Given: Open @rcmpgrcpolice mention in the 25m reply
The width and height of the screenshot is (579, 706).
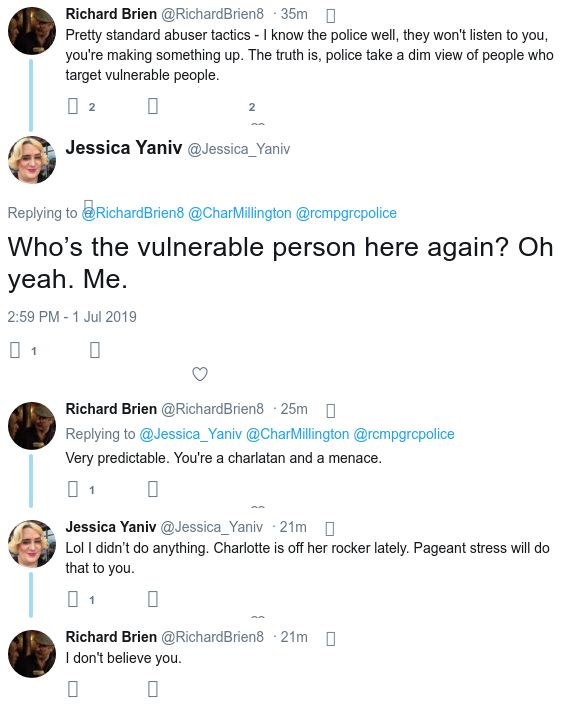Looking at the screenshot, I should (x=404, y=434).
